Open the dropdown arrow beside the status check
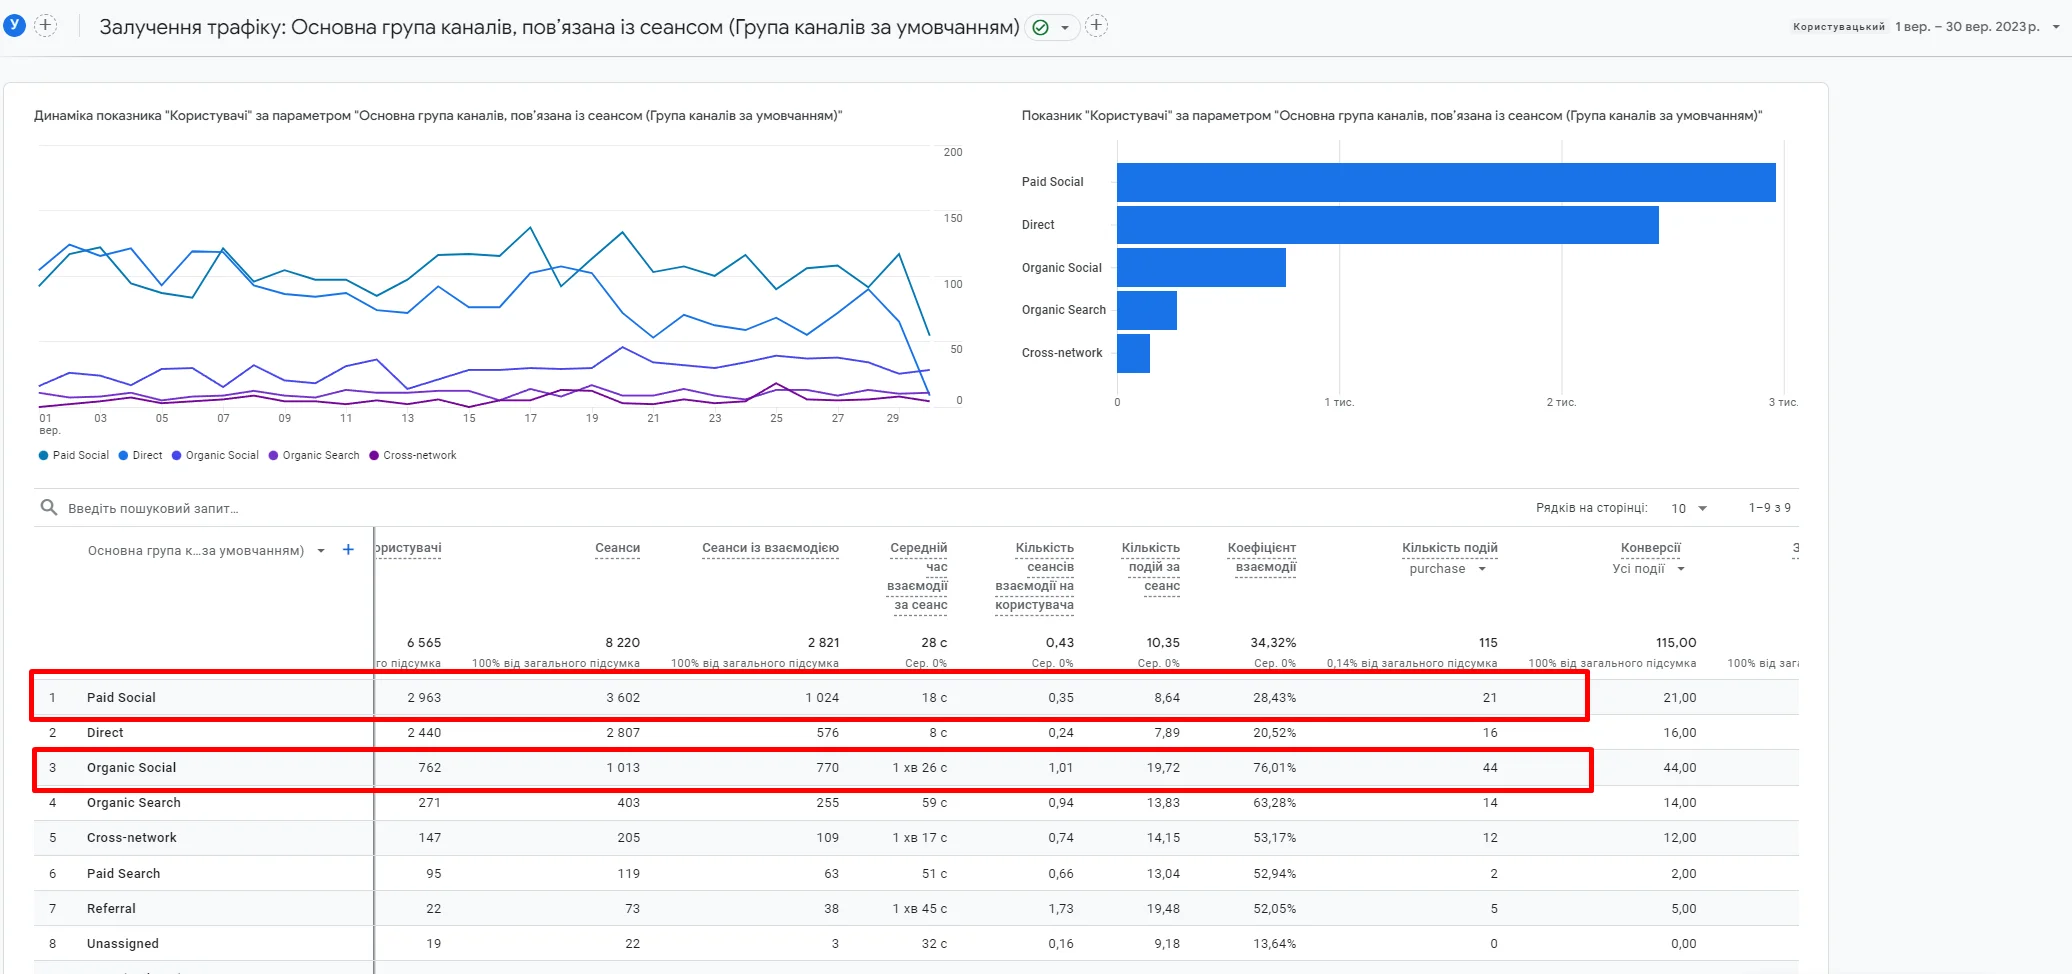The height and width of the screenshot is (974, 2072). pos(1065,28)
